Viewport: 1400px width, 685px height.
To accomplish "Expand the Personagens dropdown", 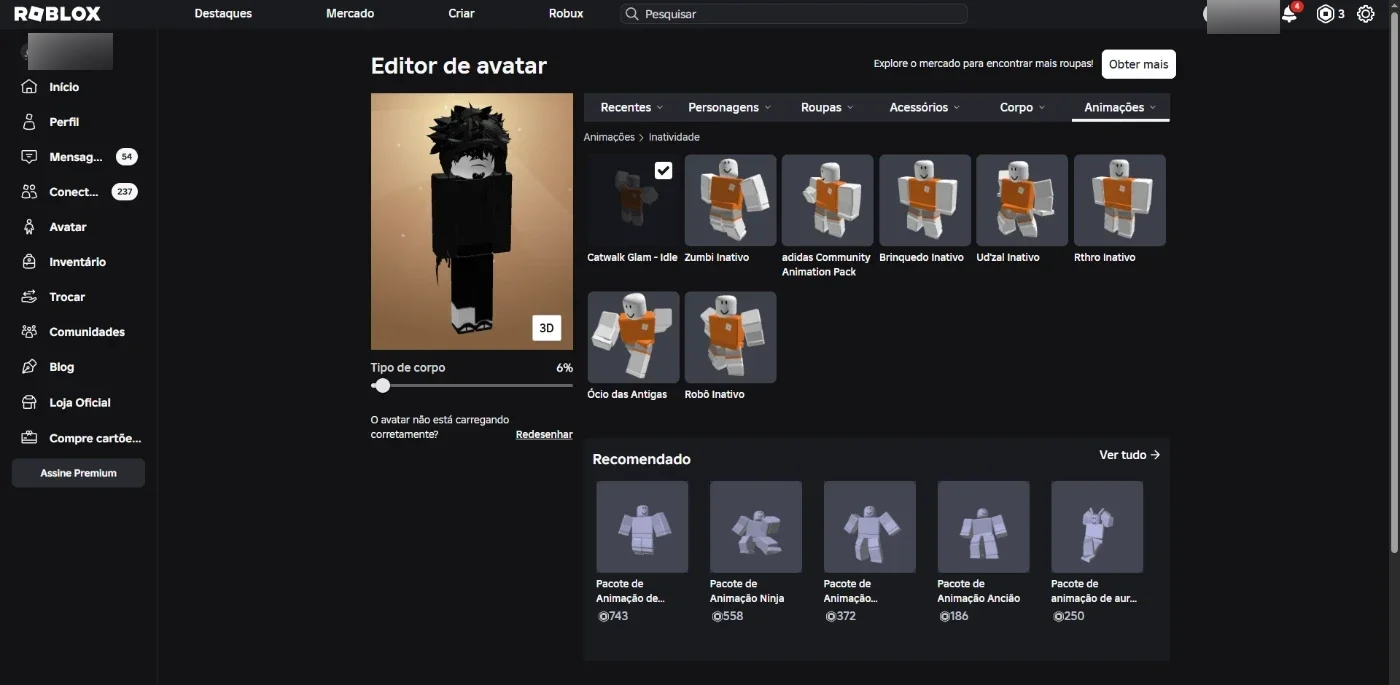I will click(x=730, y=108).
